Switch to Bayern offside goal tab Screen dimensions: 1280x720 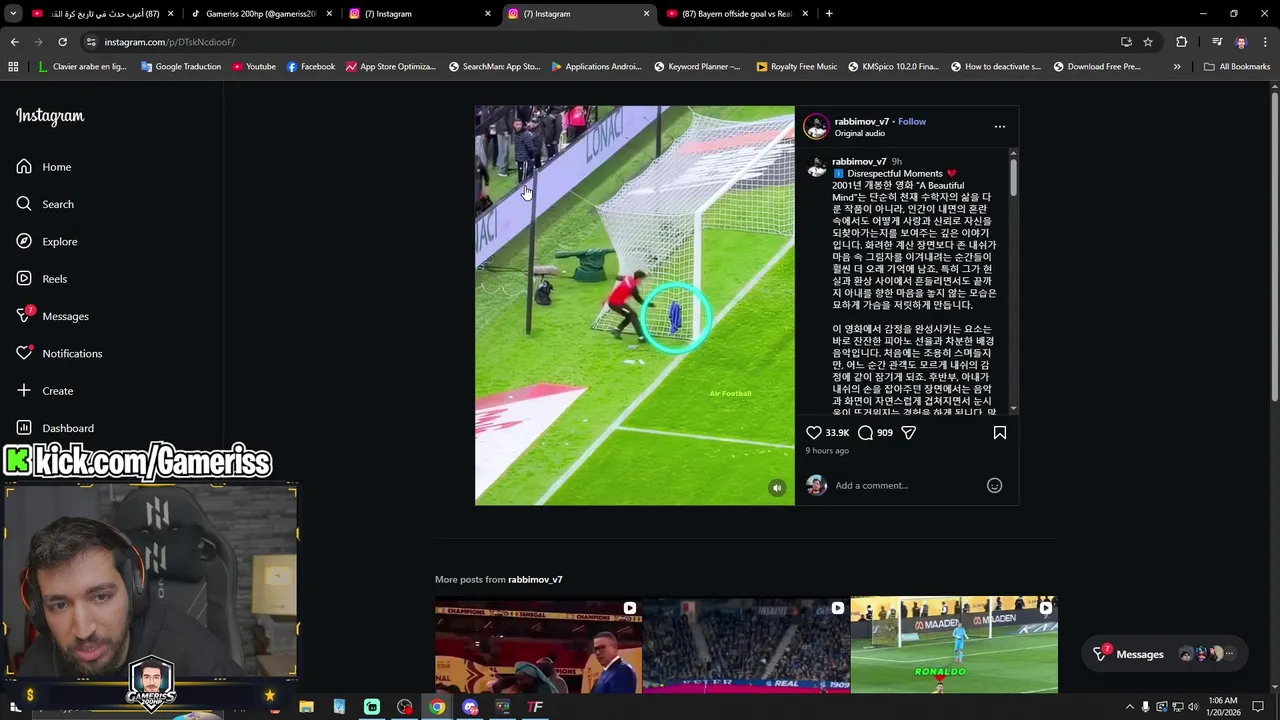pos(738,14)
